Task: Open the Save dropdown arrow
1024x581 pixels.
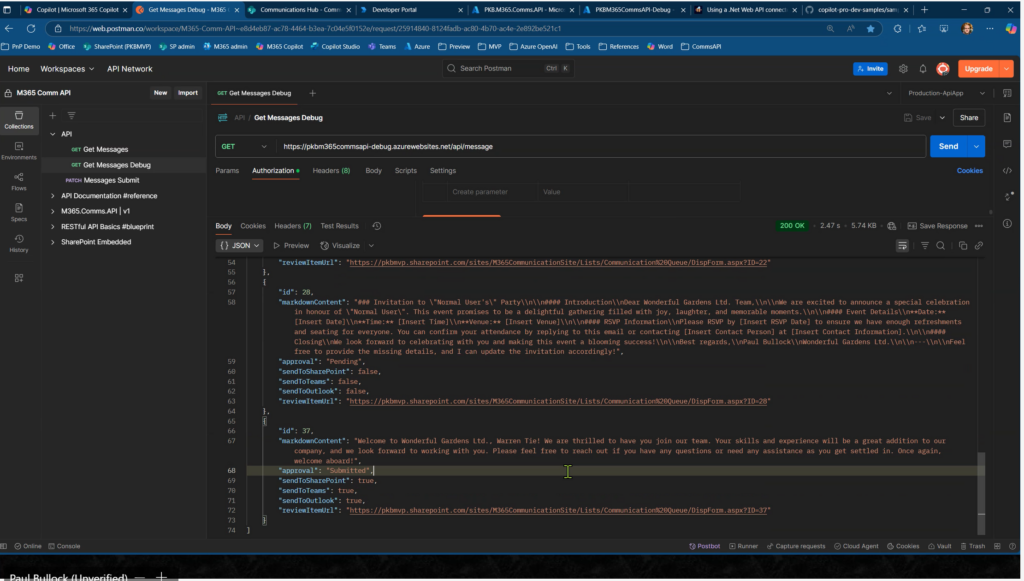Action: [942, 118]
